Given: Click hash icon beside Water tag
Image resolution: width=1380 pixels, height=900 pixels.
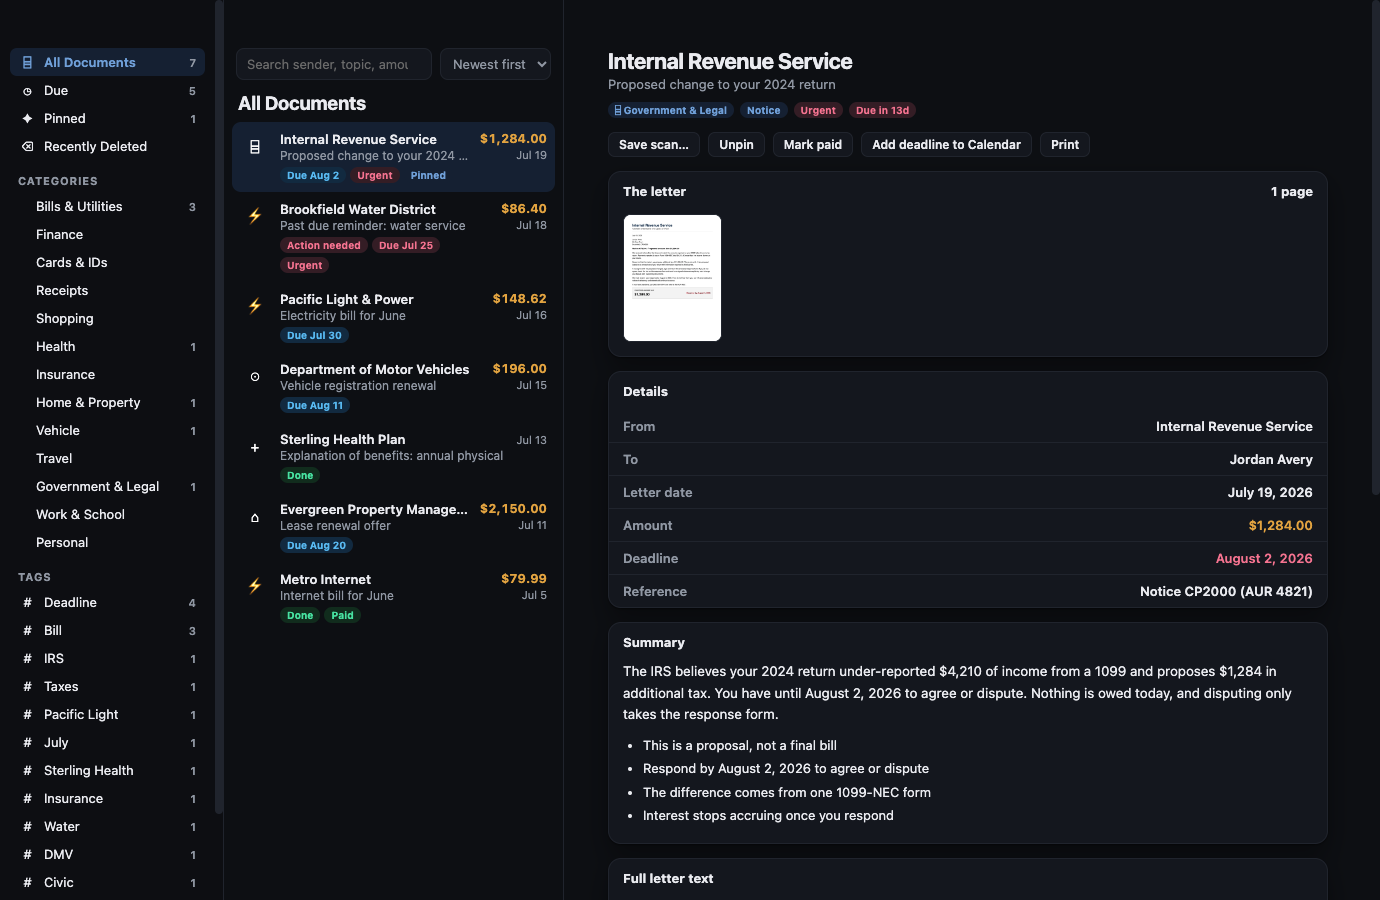Looking at the screenshot, I should click(27, 826).
